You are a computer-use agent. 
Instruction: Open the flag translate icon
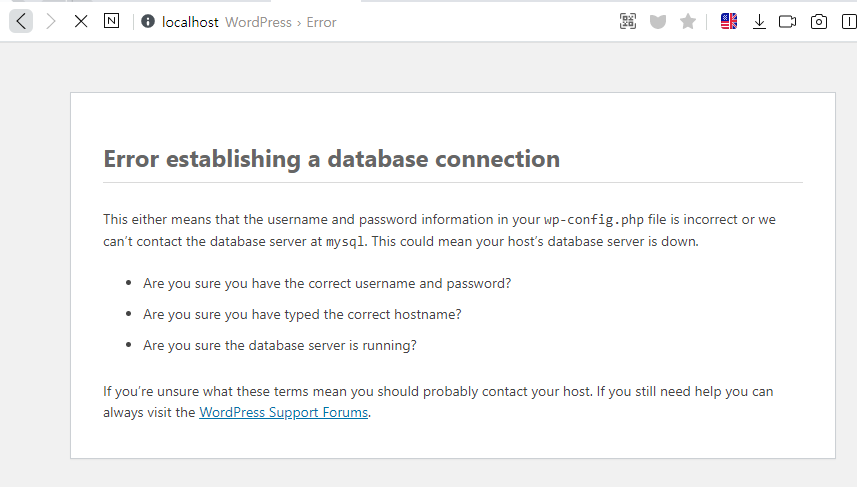729,21
